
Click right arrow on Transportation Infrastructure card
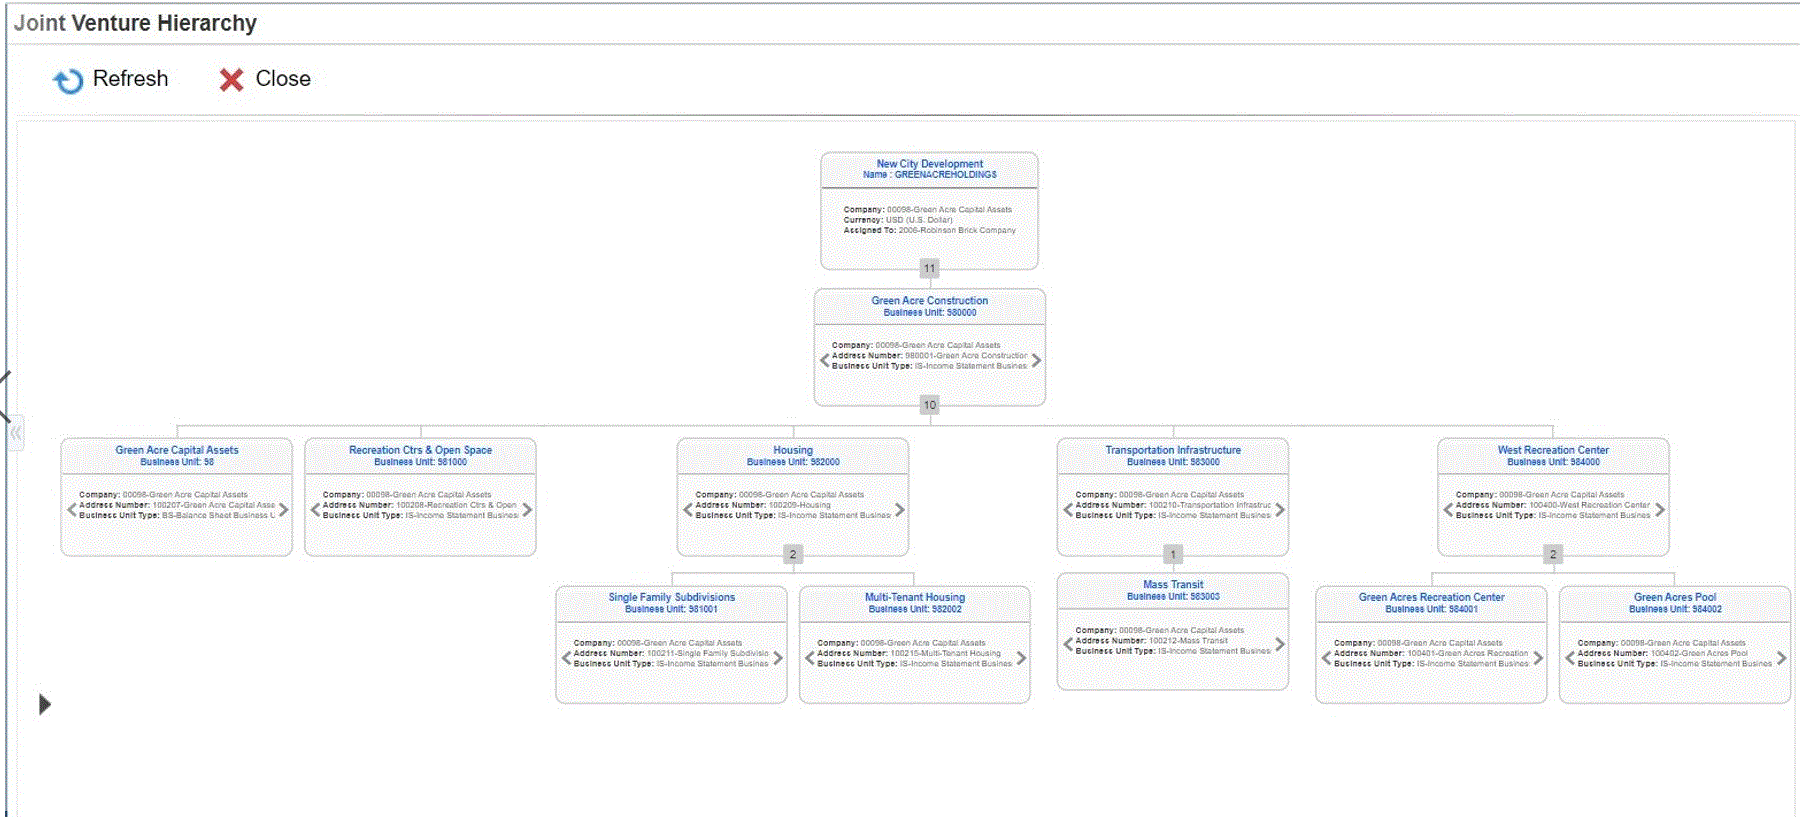pyautogui.click(x=1279, y=510)
